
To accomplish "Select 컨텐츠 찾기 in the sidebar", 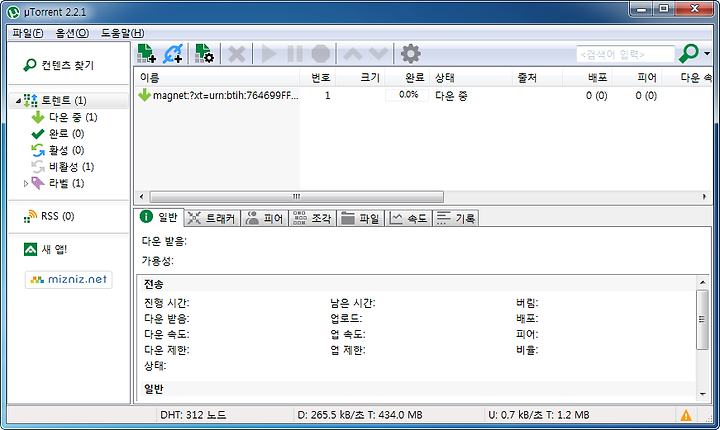I will pos(59,65).
